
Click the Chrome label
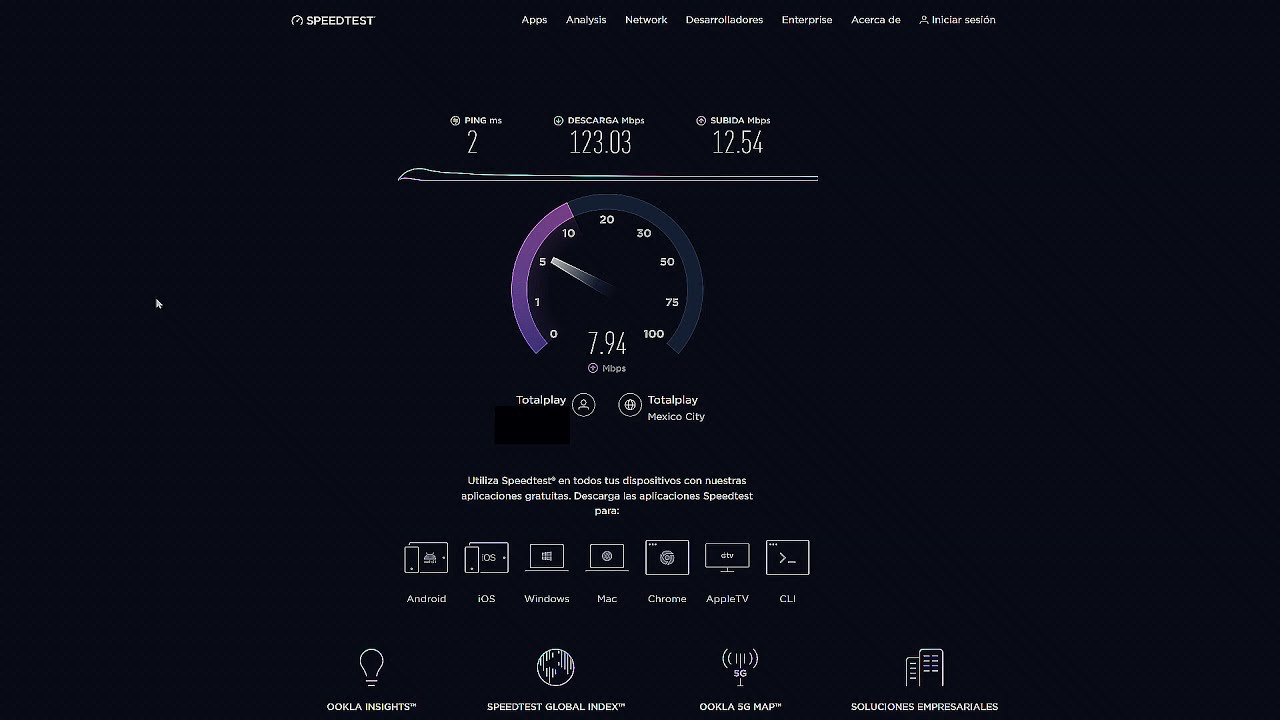coord(667,599)
